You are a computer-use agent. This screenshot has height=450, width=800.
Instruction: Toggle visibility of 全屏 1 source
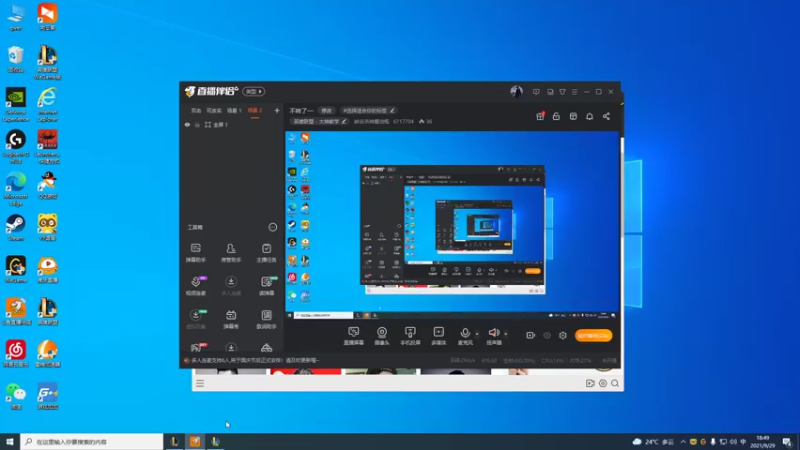187,125
